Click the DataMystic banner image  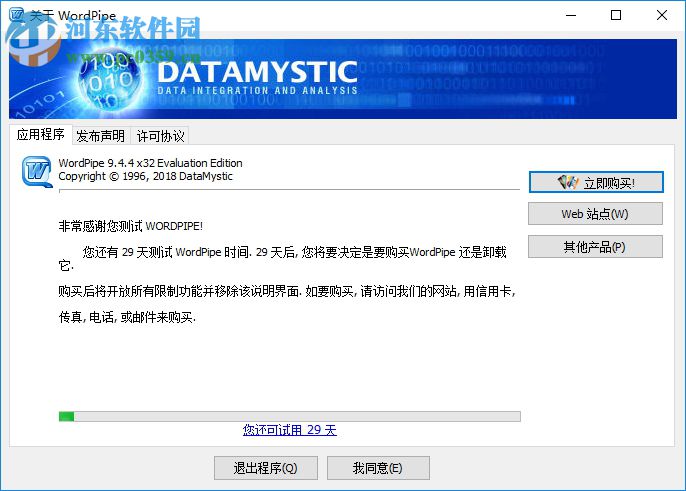pos(343,79)
